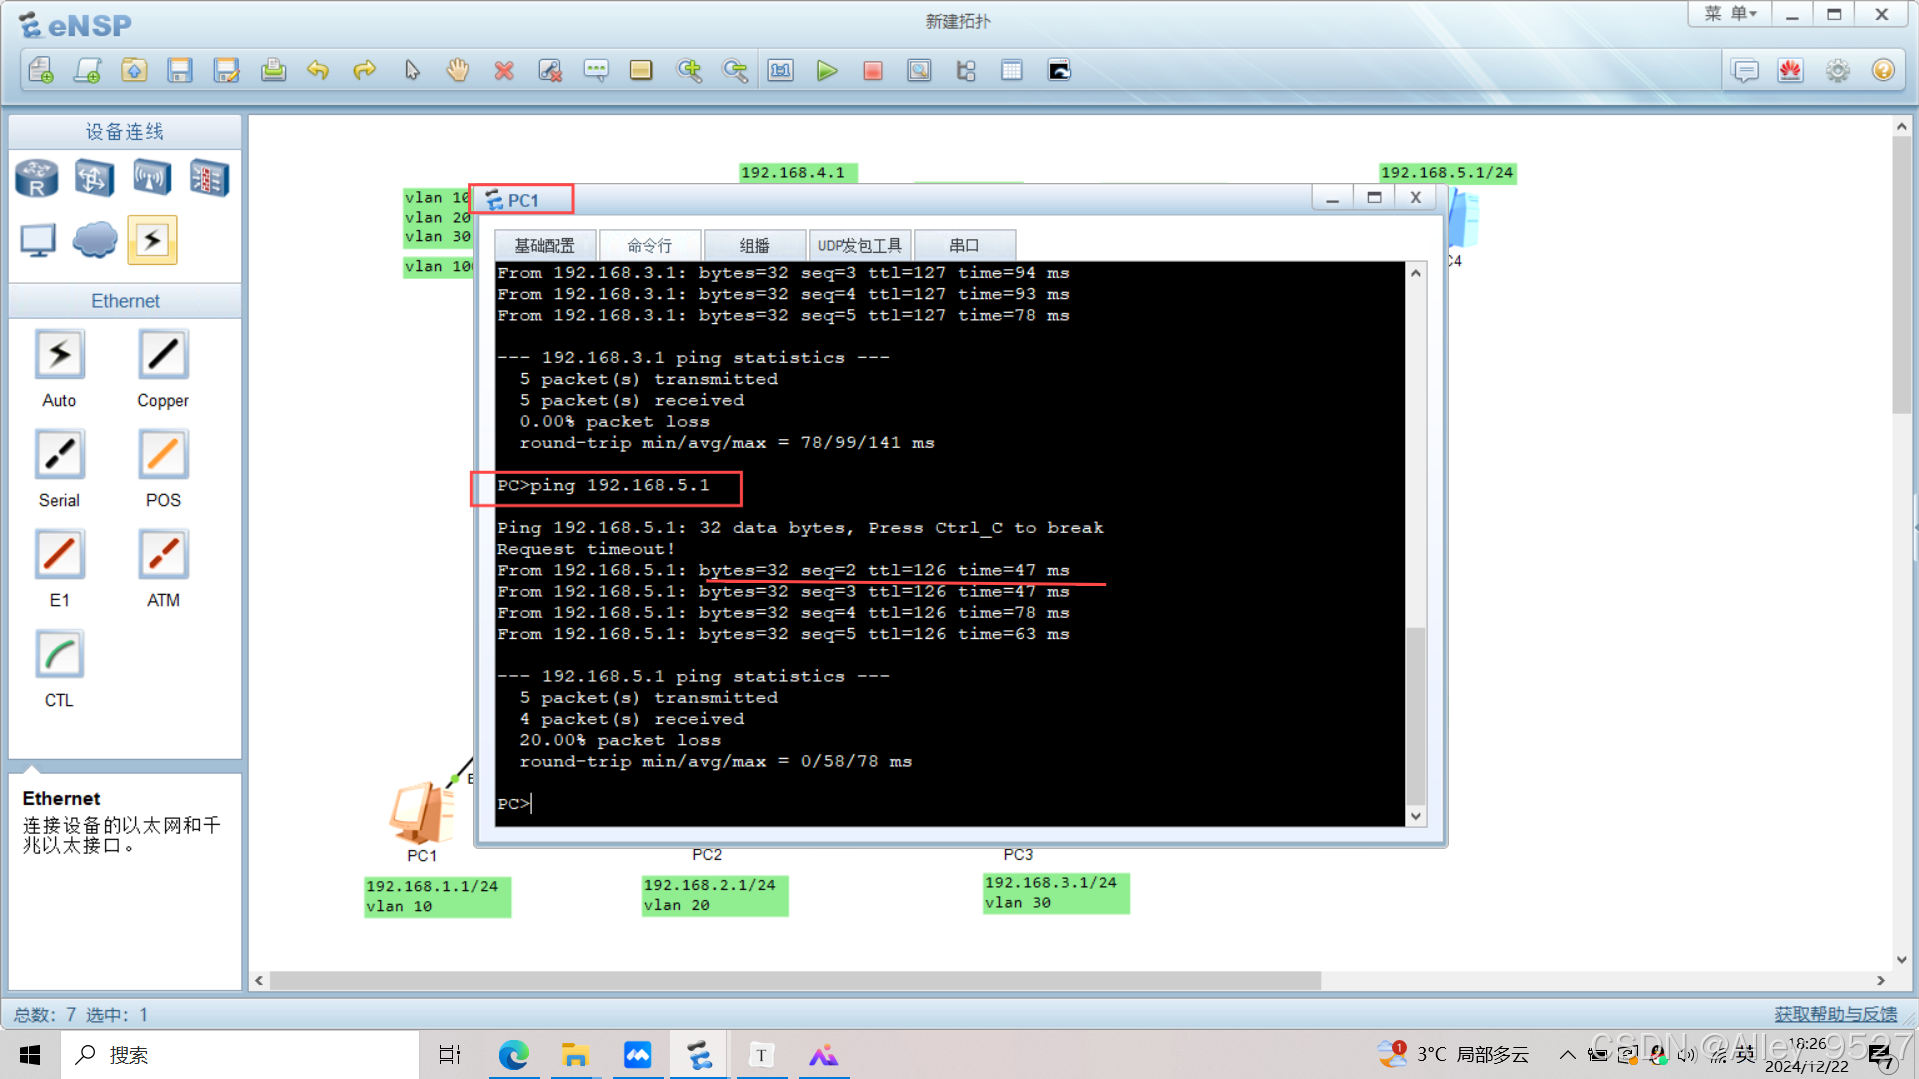1919x1079 pixels.
Task: Open the Huawei website icon
Action: [x=1790, y=70]
